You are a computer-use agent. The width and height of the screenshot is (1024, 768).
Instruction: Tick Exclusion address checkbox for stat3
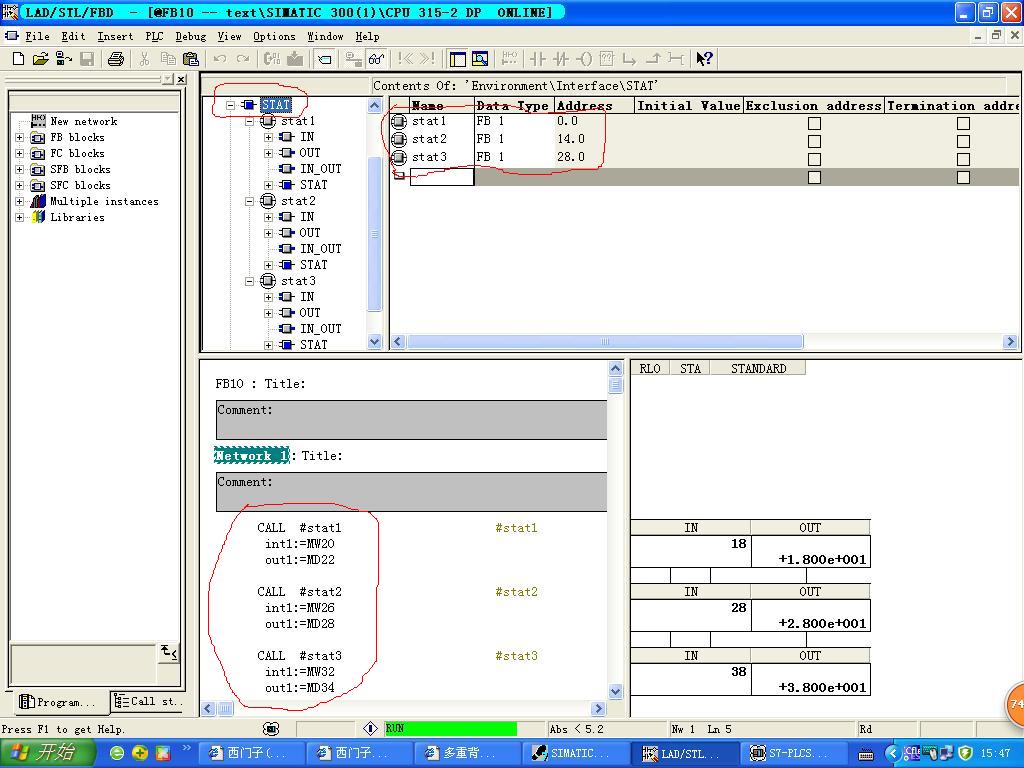click(814, 159)
